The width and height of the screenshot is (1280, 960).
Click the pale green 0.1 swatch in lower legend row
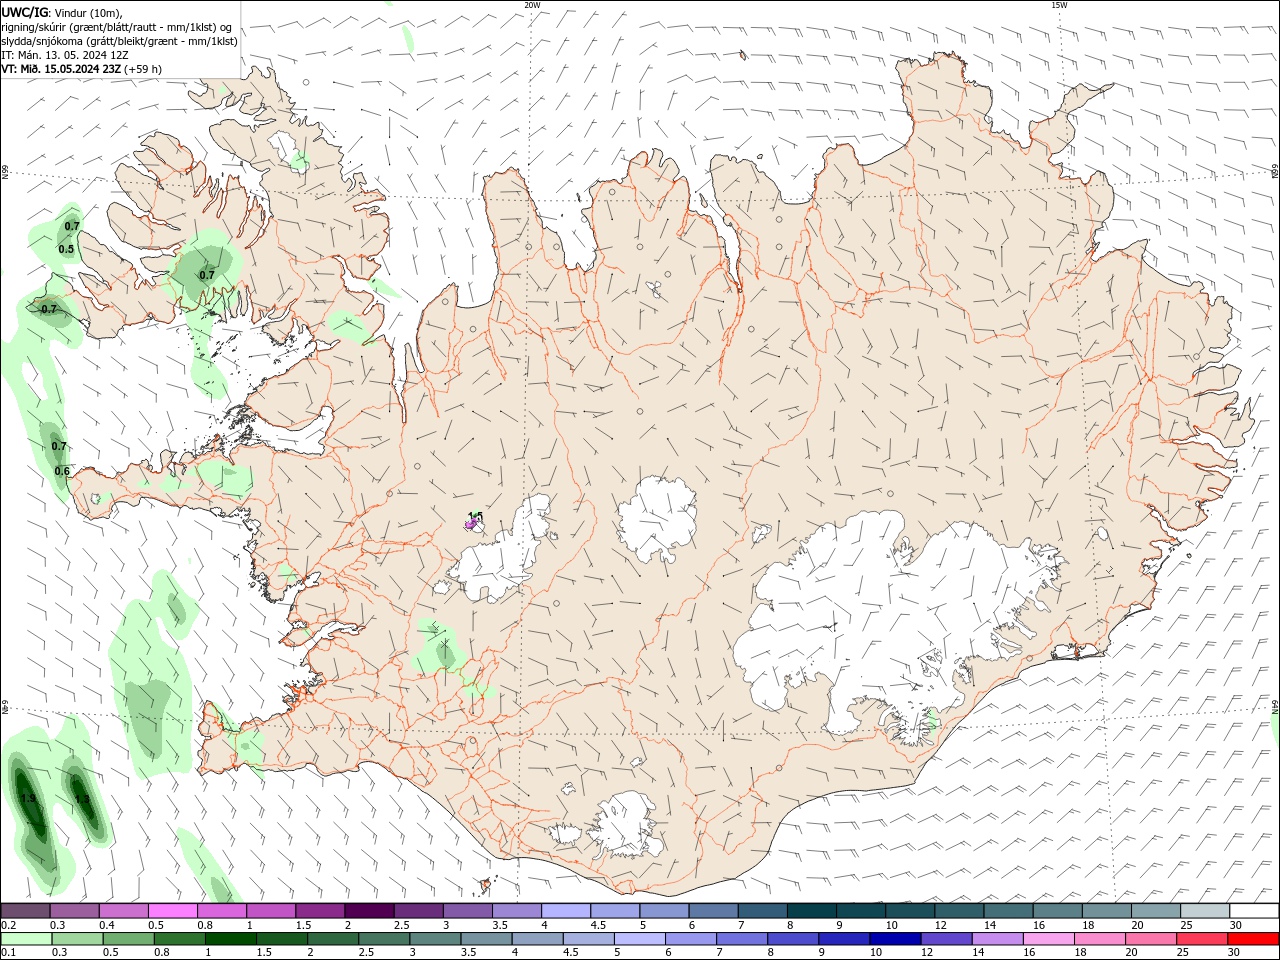25,939
